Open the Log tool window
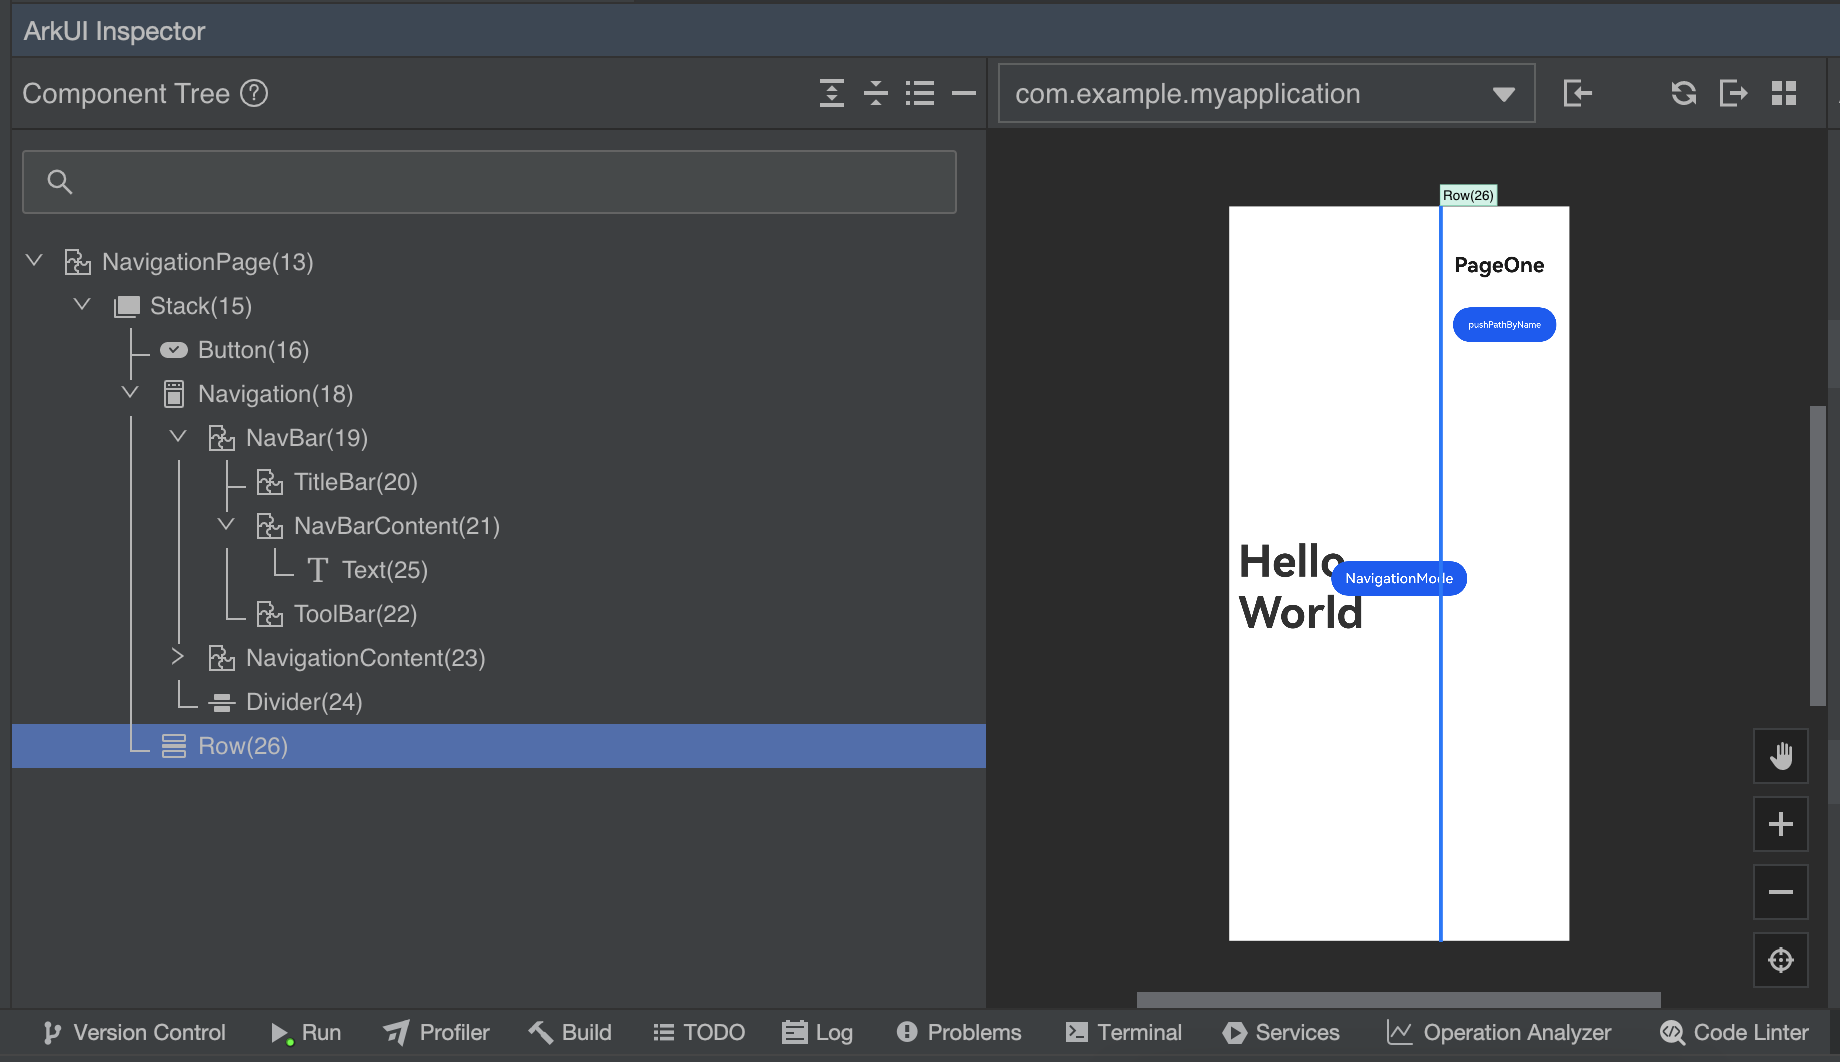 [x=818, y=1032]
